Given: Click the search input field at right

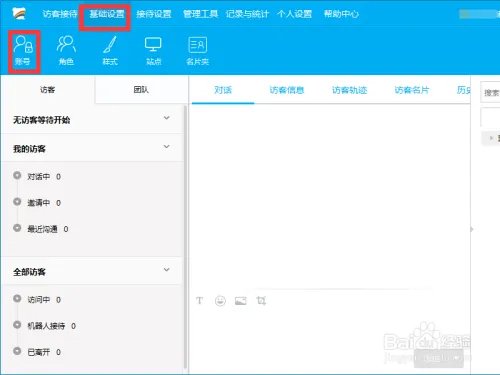Looking at the screenshot, I should [x=490, y=92].
